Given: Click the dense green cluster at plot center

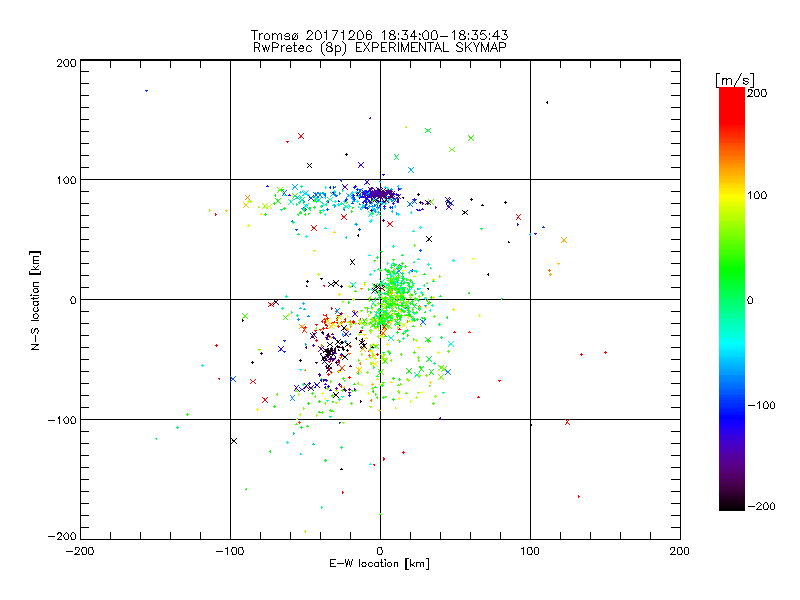Looking at the screenshot, I should click(x=393, y=296).
